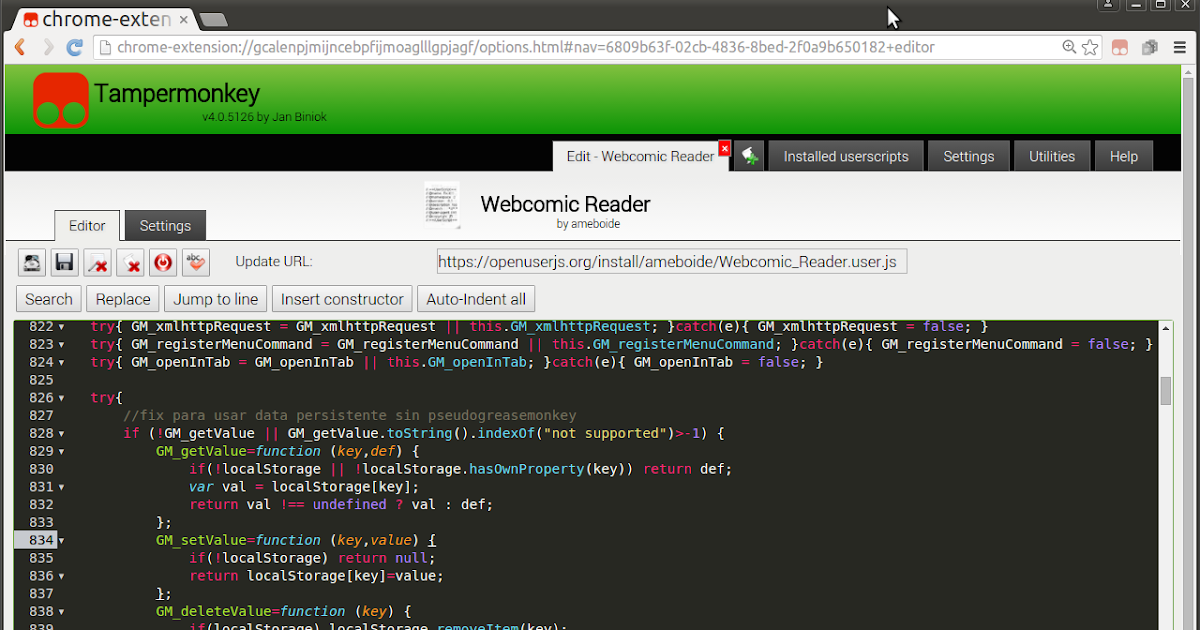Click line number 833 in gutter
The image size is (1200, 630).
pos(41,523)
